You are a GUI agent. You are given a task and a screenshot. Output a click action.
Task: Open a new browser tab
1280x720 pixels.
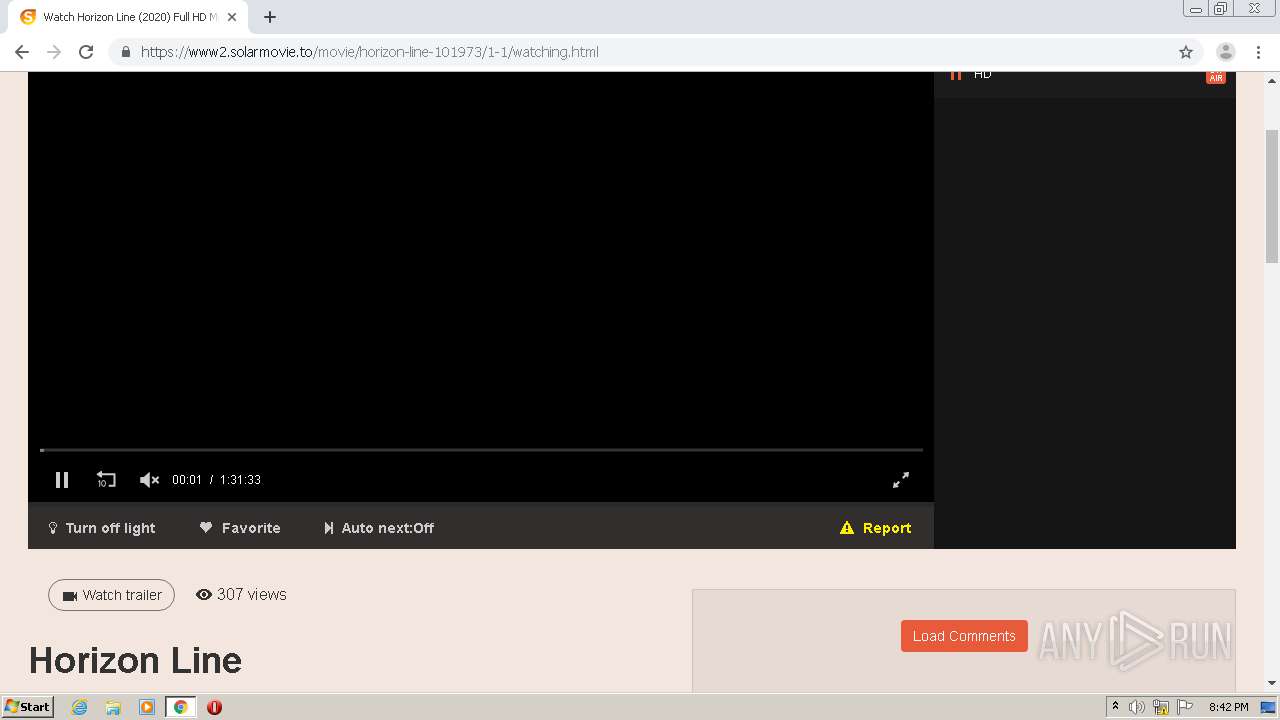click(x=270, y=17)
